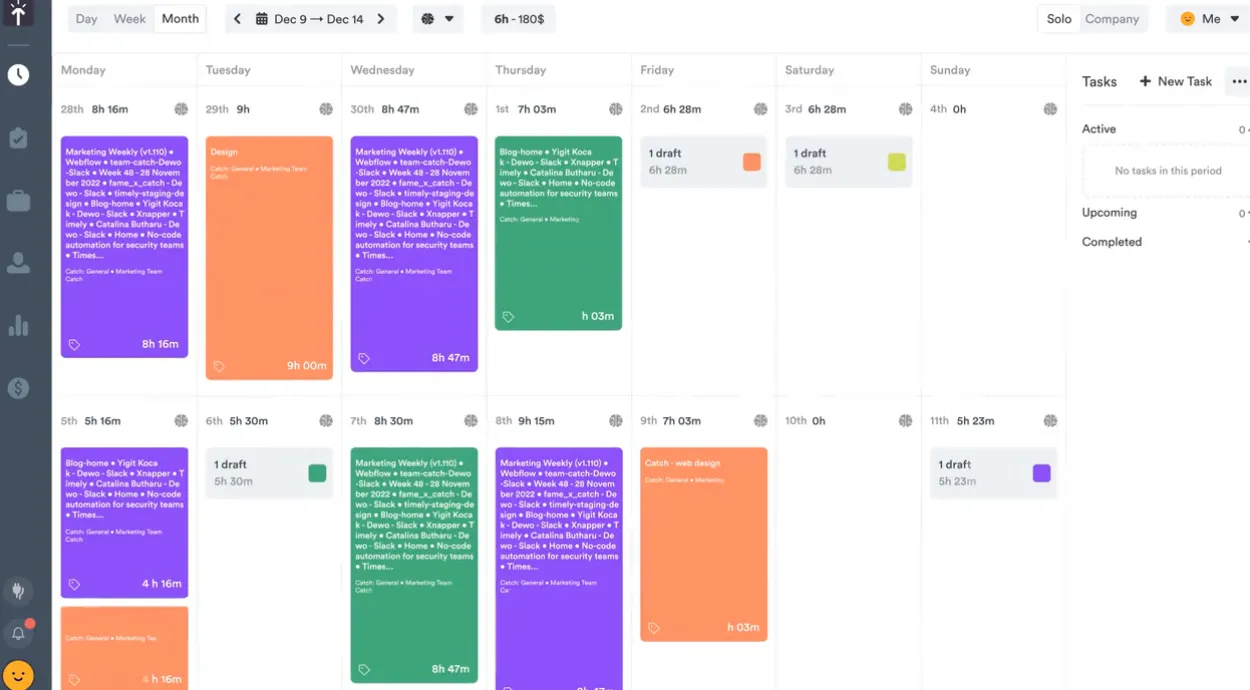Go to the next date range arrow
This screenshot has width=1250, height=690.
point(381,19)
